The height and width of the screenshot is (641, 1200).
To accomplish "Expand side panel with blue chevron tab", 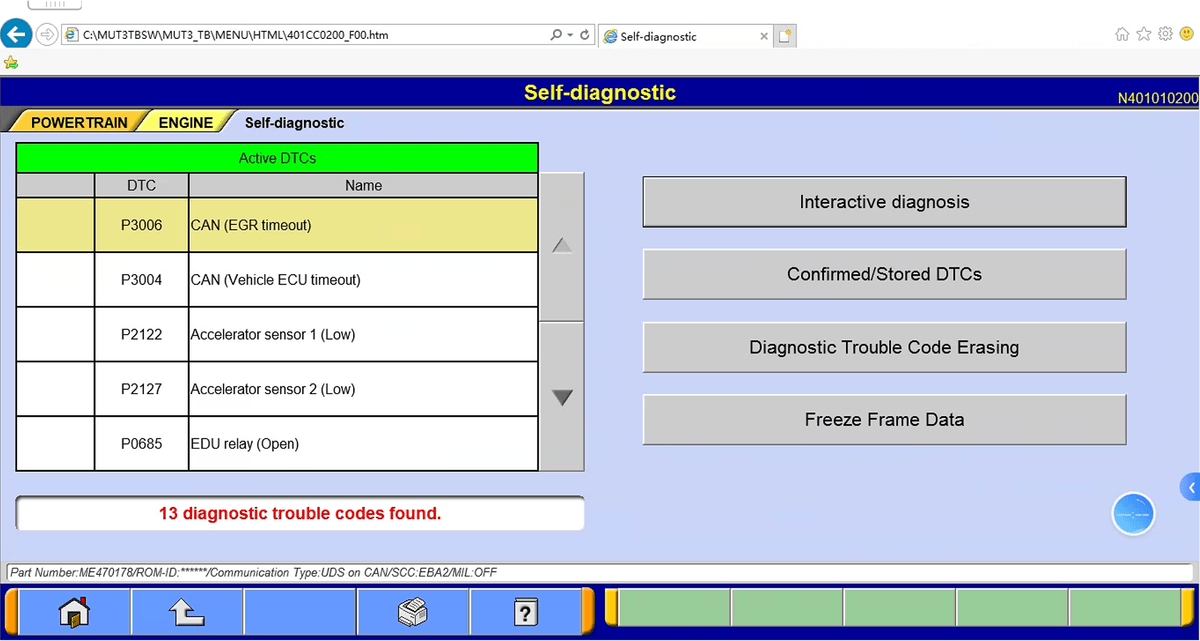I will [1190, 487].
